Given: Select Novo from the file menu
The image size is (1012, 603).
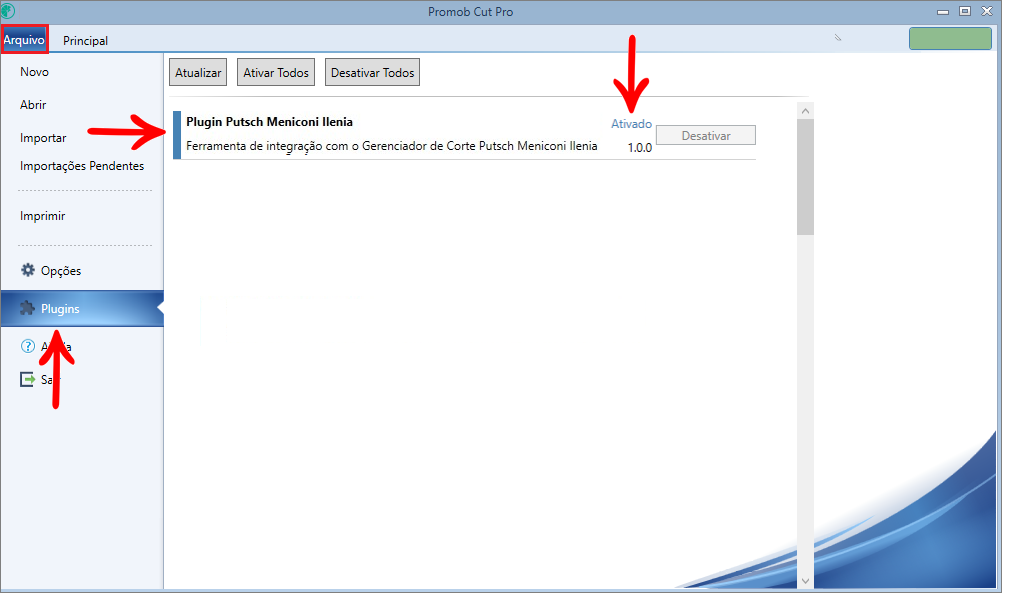Looking at the screenshot, I should [x=34, y=72].
